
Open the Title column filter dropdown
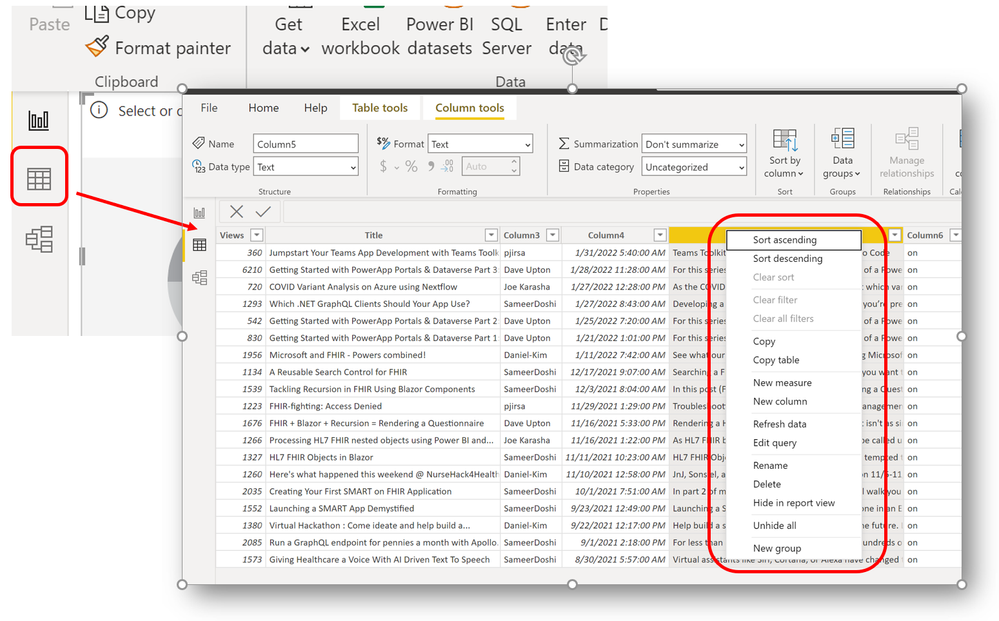pos(491,235)
